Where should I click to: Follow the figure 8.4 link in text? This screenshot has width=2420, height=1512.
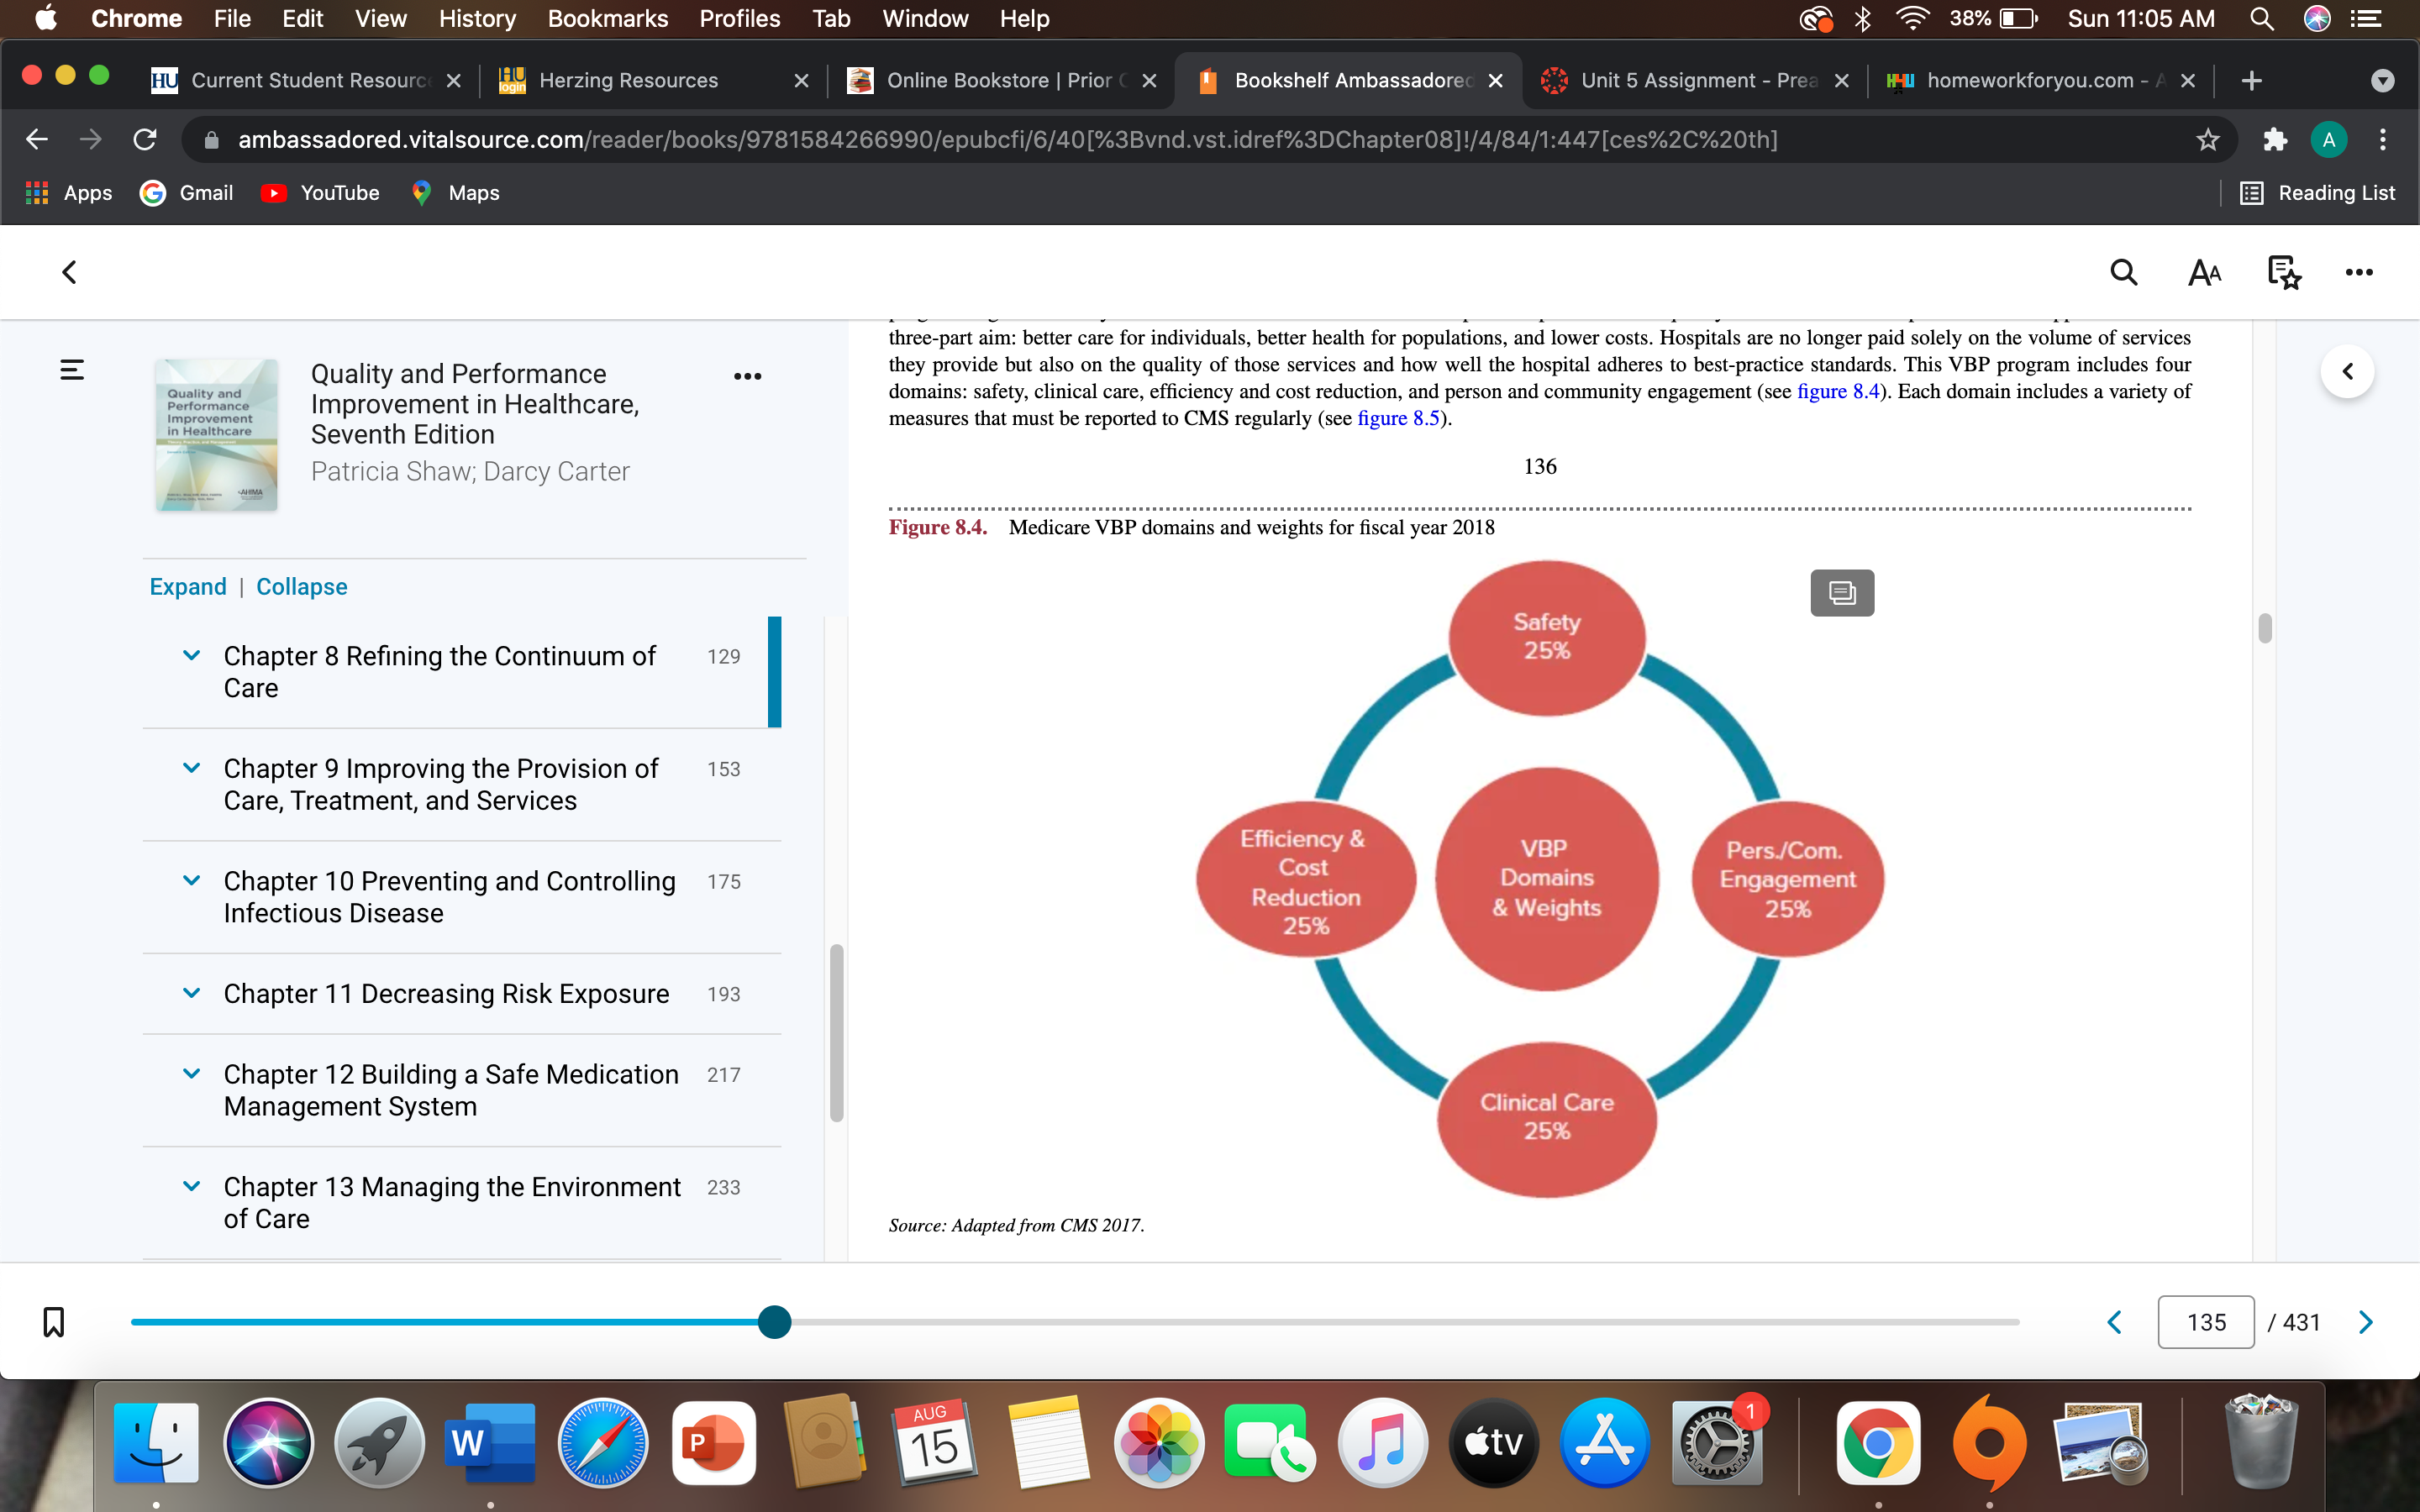[x=1838, y=391]
